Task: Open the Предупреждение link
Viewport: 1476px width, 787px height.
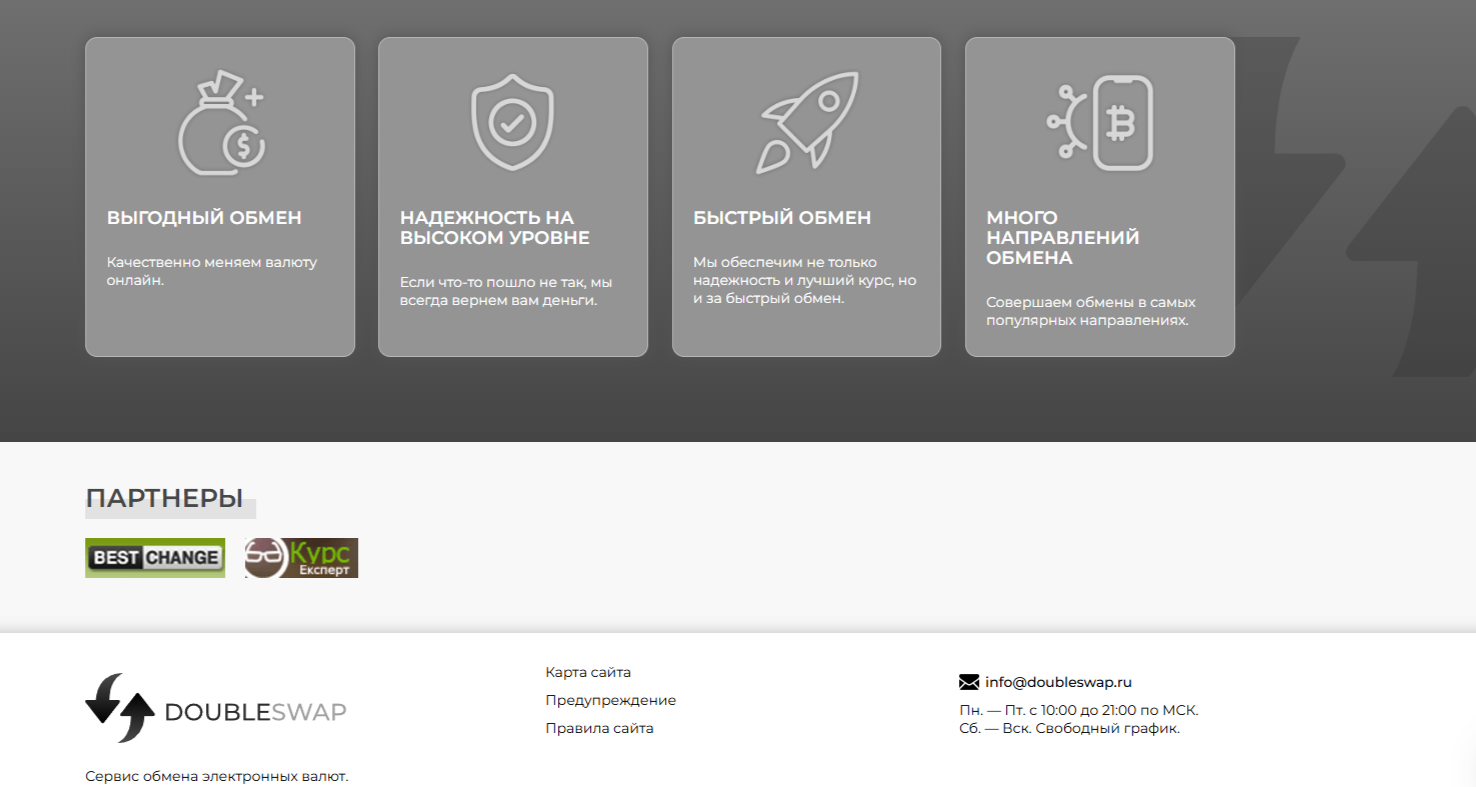Action: pos(610,700)
